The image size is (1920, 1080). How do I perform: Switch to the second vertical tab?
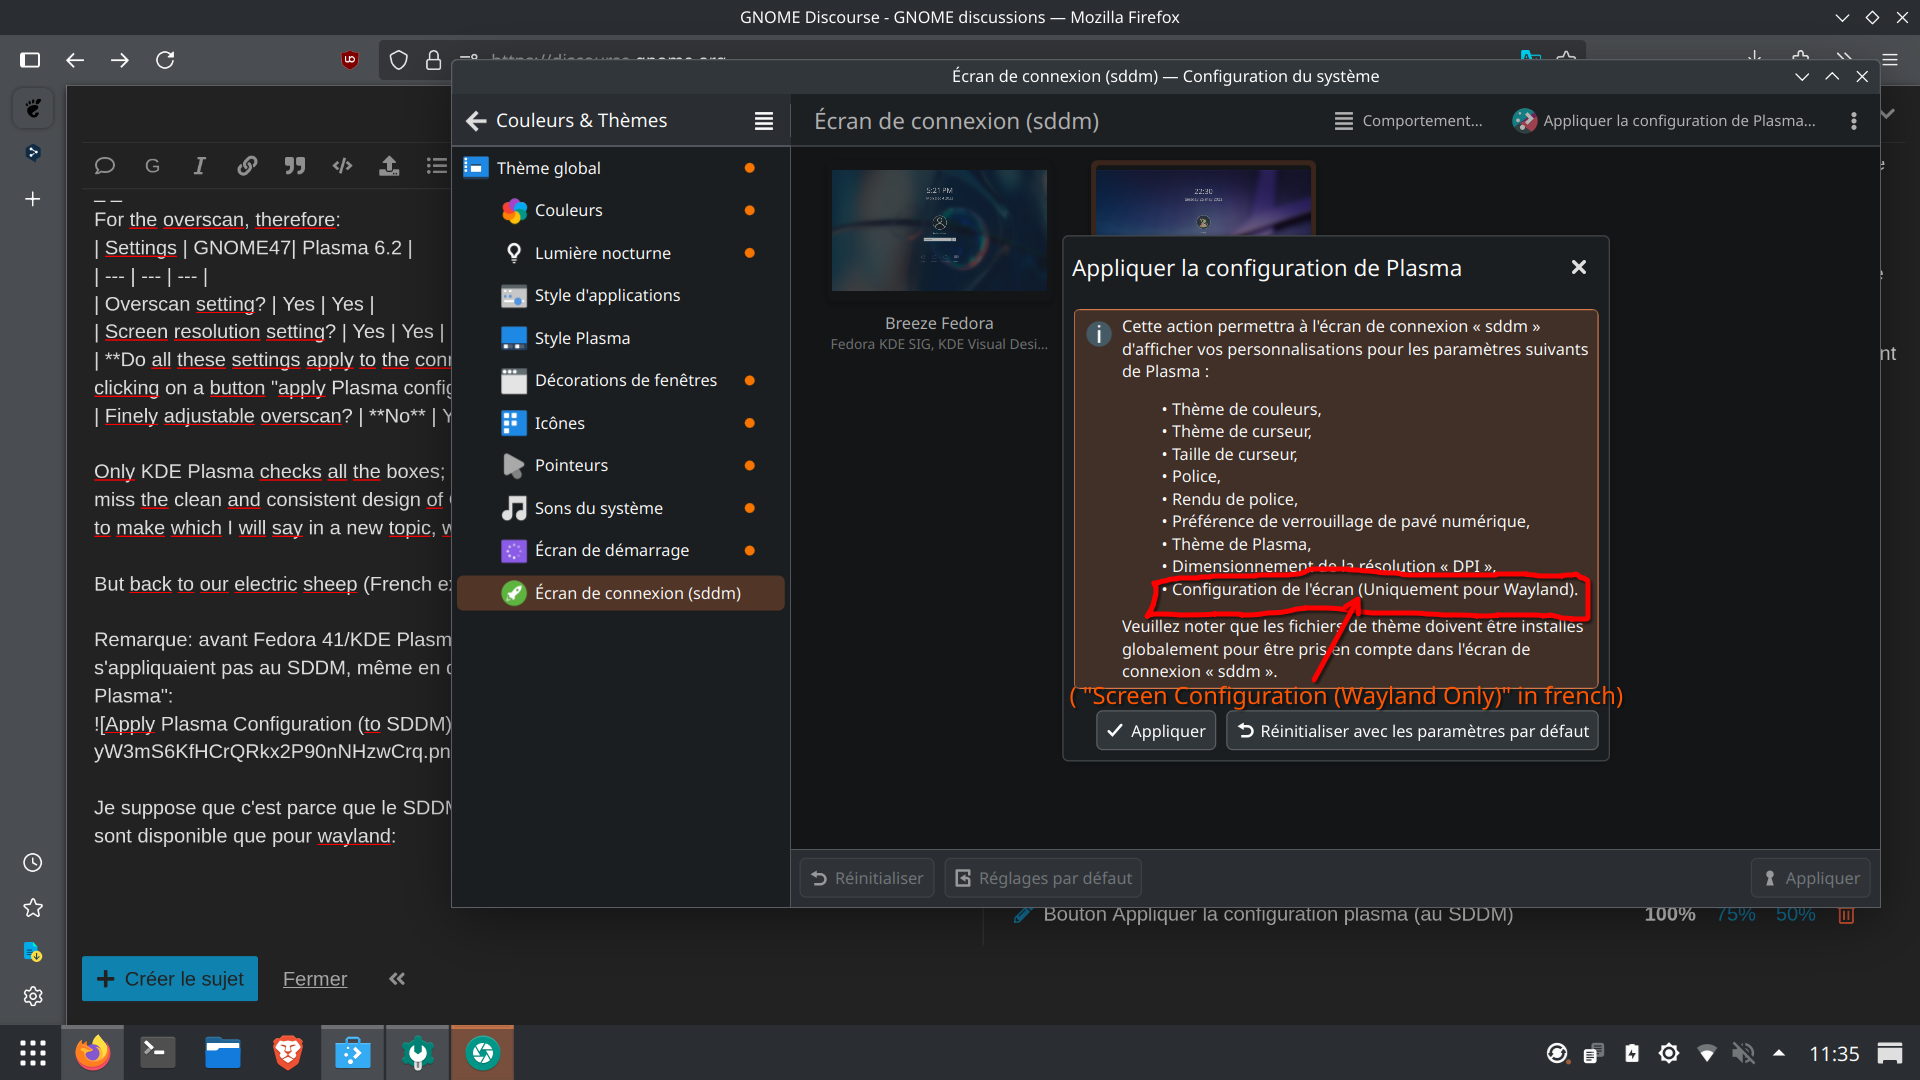tap(33, 153)
